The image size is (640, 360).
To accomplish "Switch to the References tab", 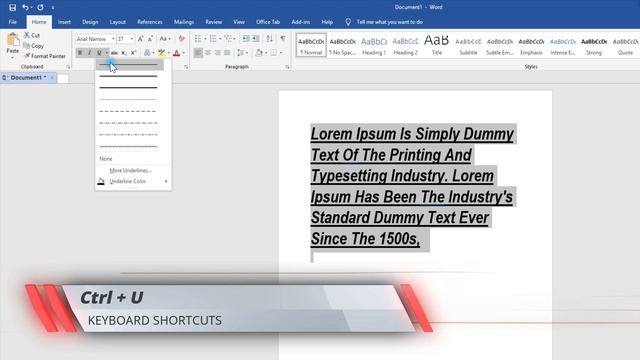I will click(x=150, y=22).
